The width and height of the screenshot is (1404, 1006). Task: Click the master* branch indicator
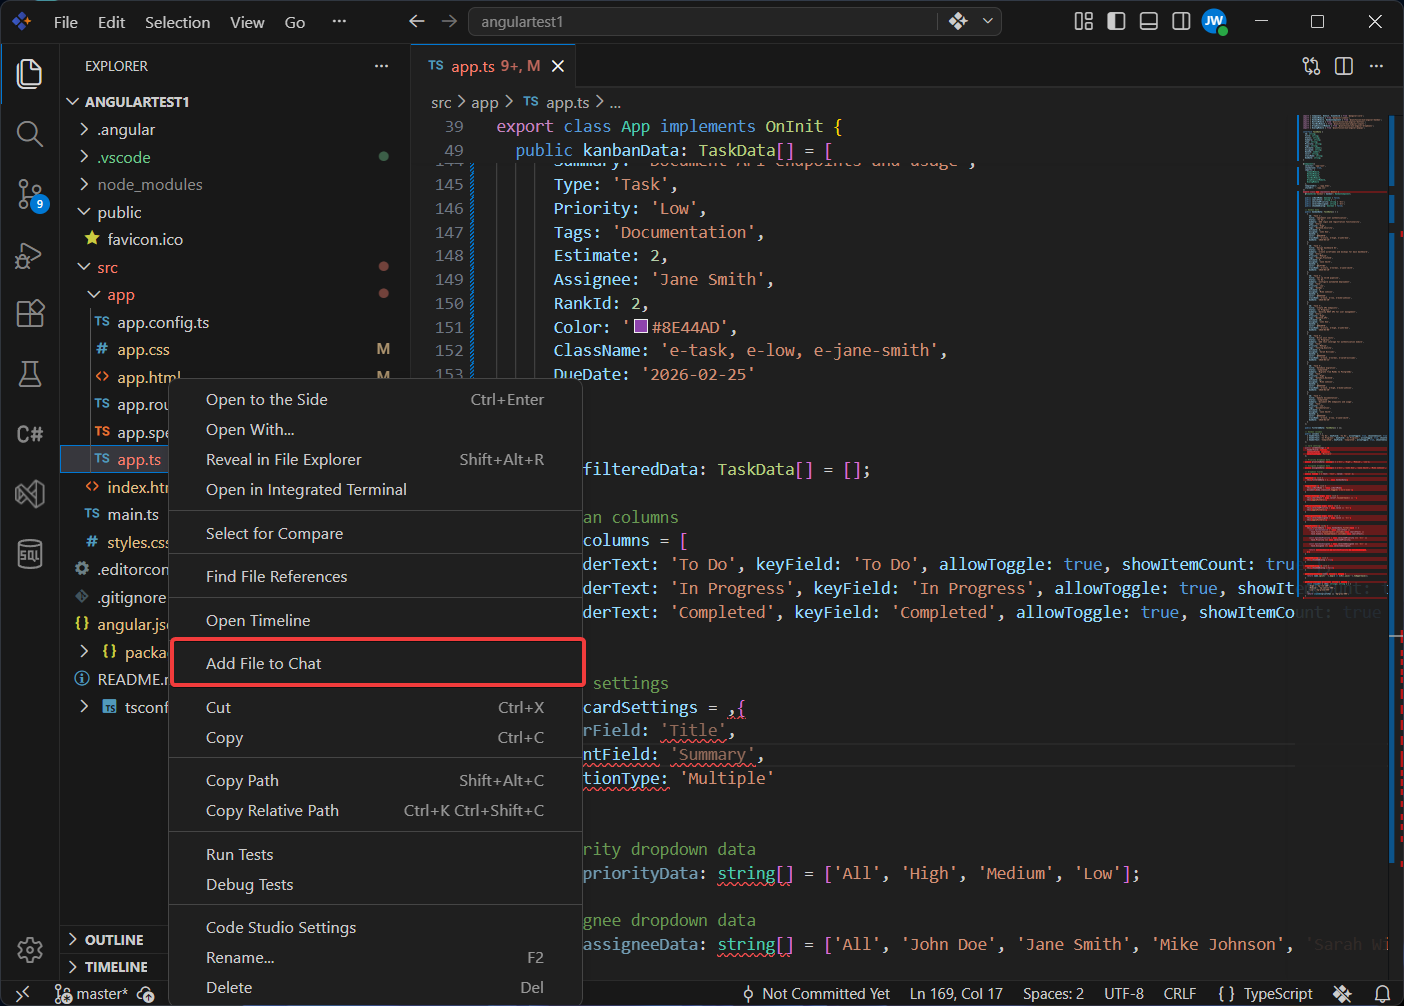click(91, 994)
